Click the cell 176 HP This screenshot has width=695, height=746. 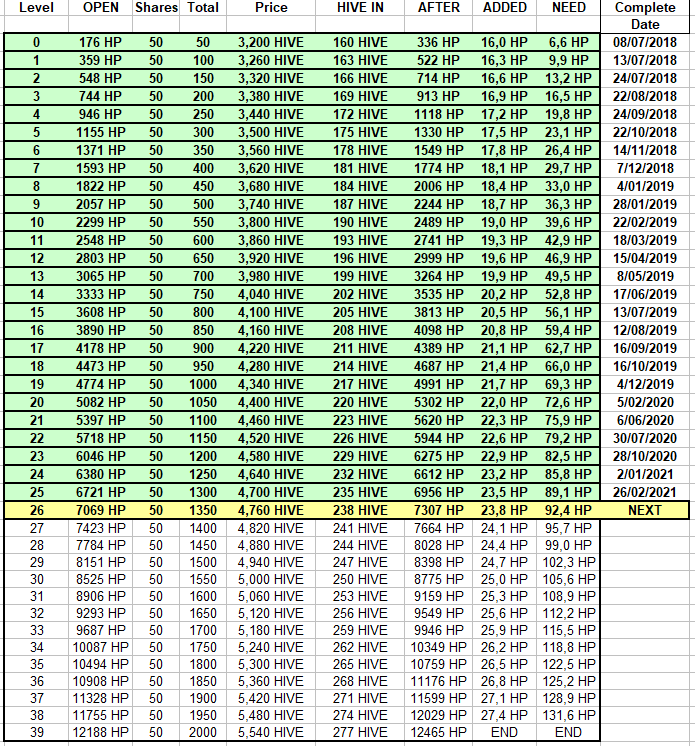coord(100,42)
